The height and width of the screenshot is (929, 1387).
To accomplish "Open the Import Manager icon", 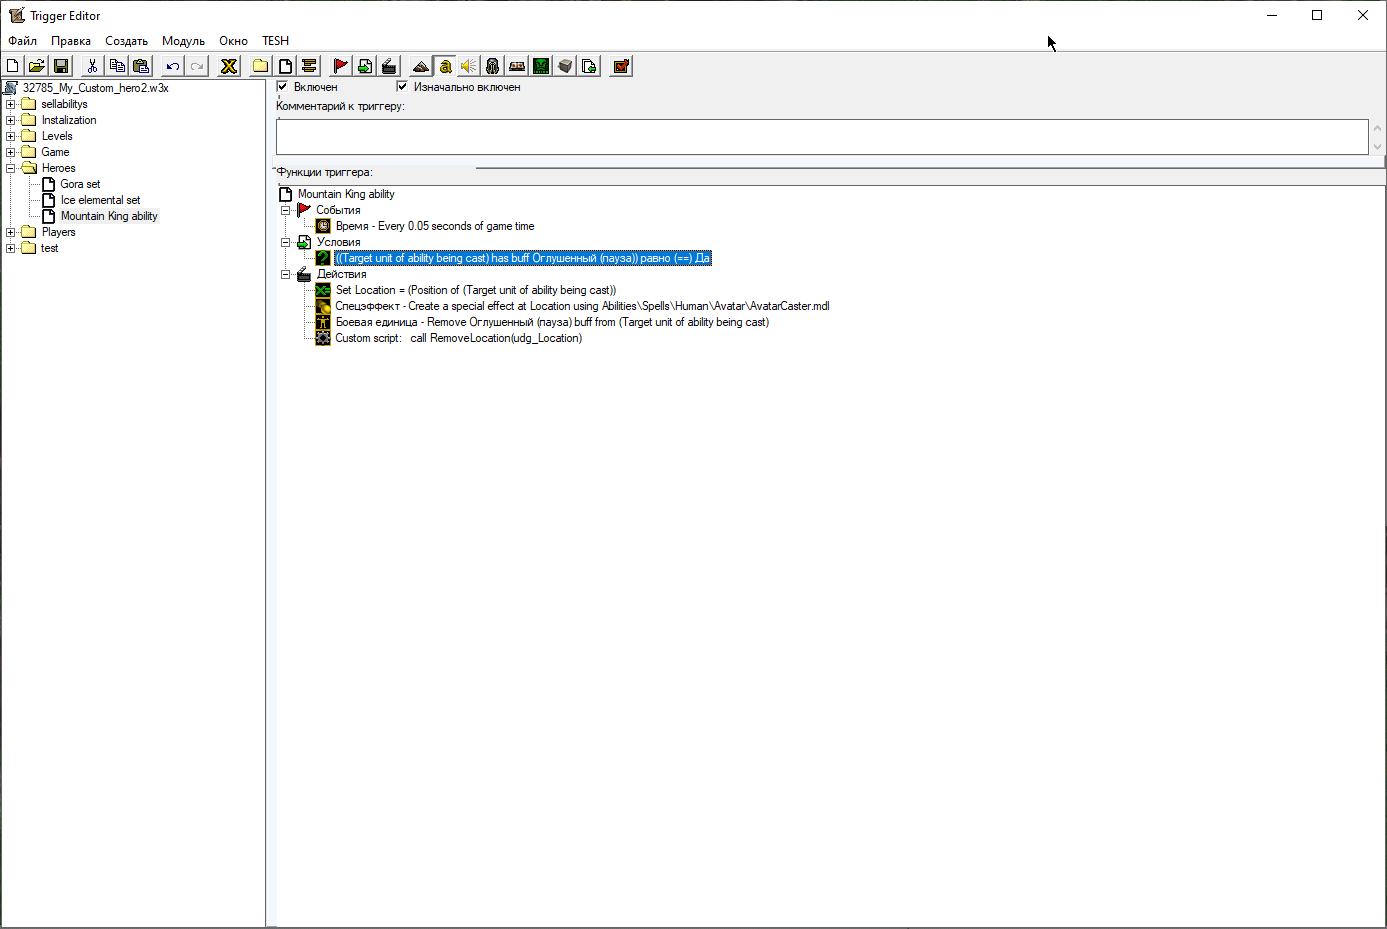I will tap(589, 66).
